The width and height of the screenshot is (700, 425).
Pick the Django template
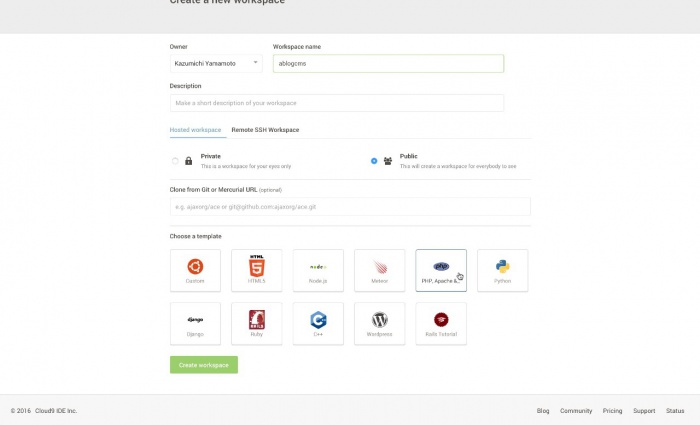[x=195, y=323]
